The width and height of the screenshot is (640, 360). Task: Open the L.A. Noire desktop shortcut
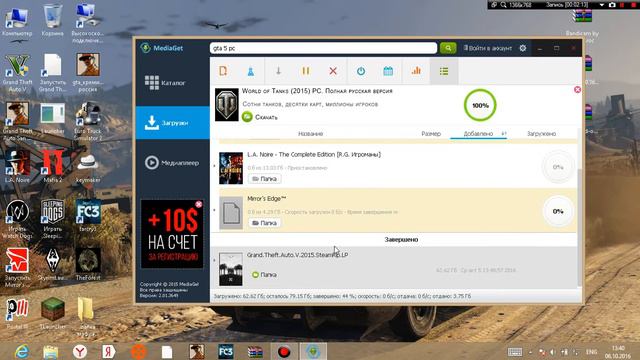click(x=17, y=166)
